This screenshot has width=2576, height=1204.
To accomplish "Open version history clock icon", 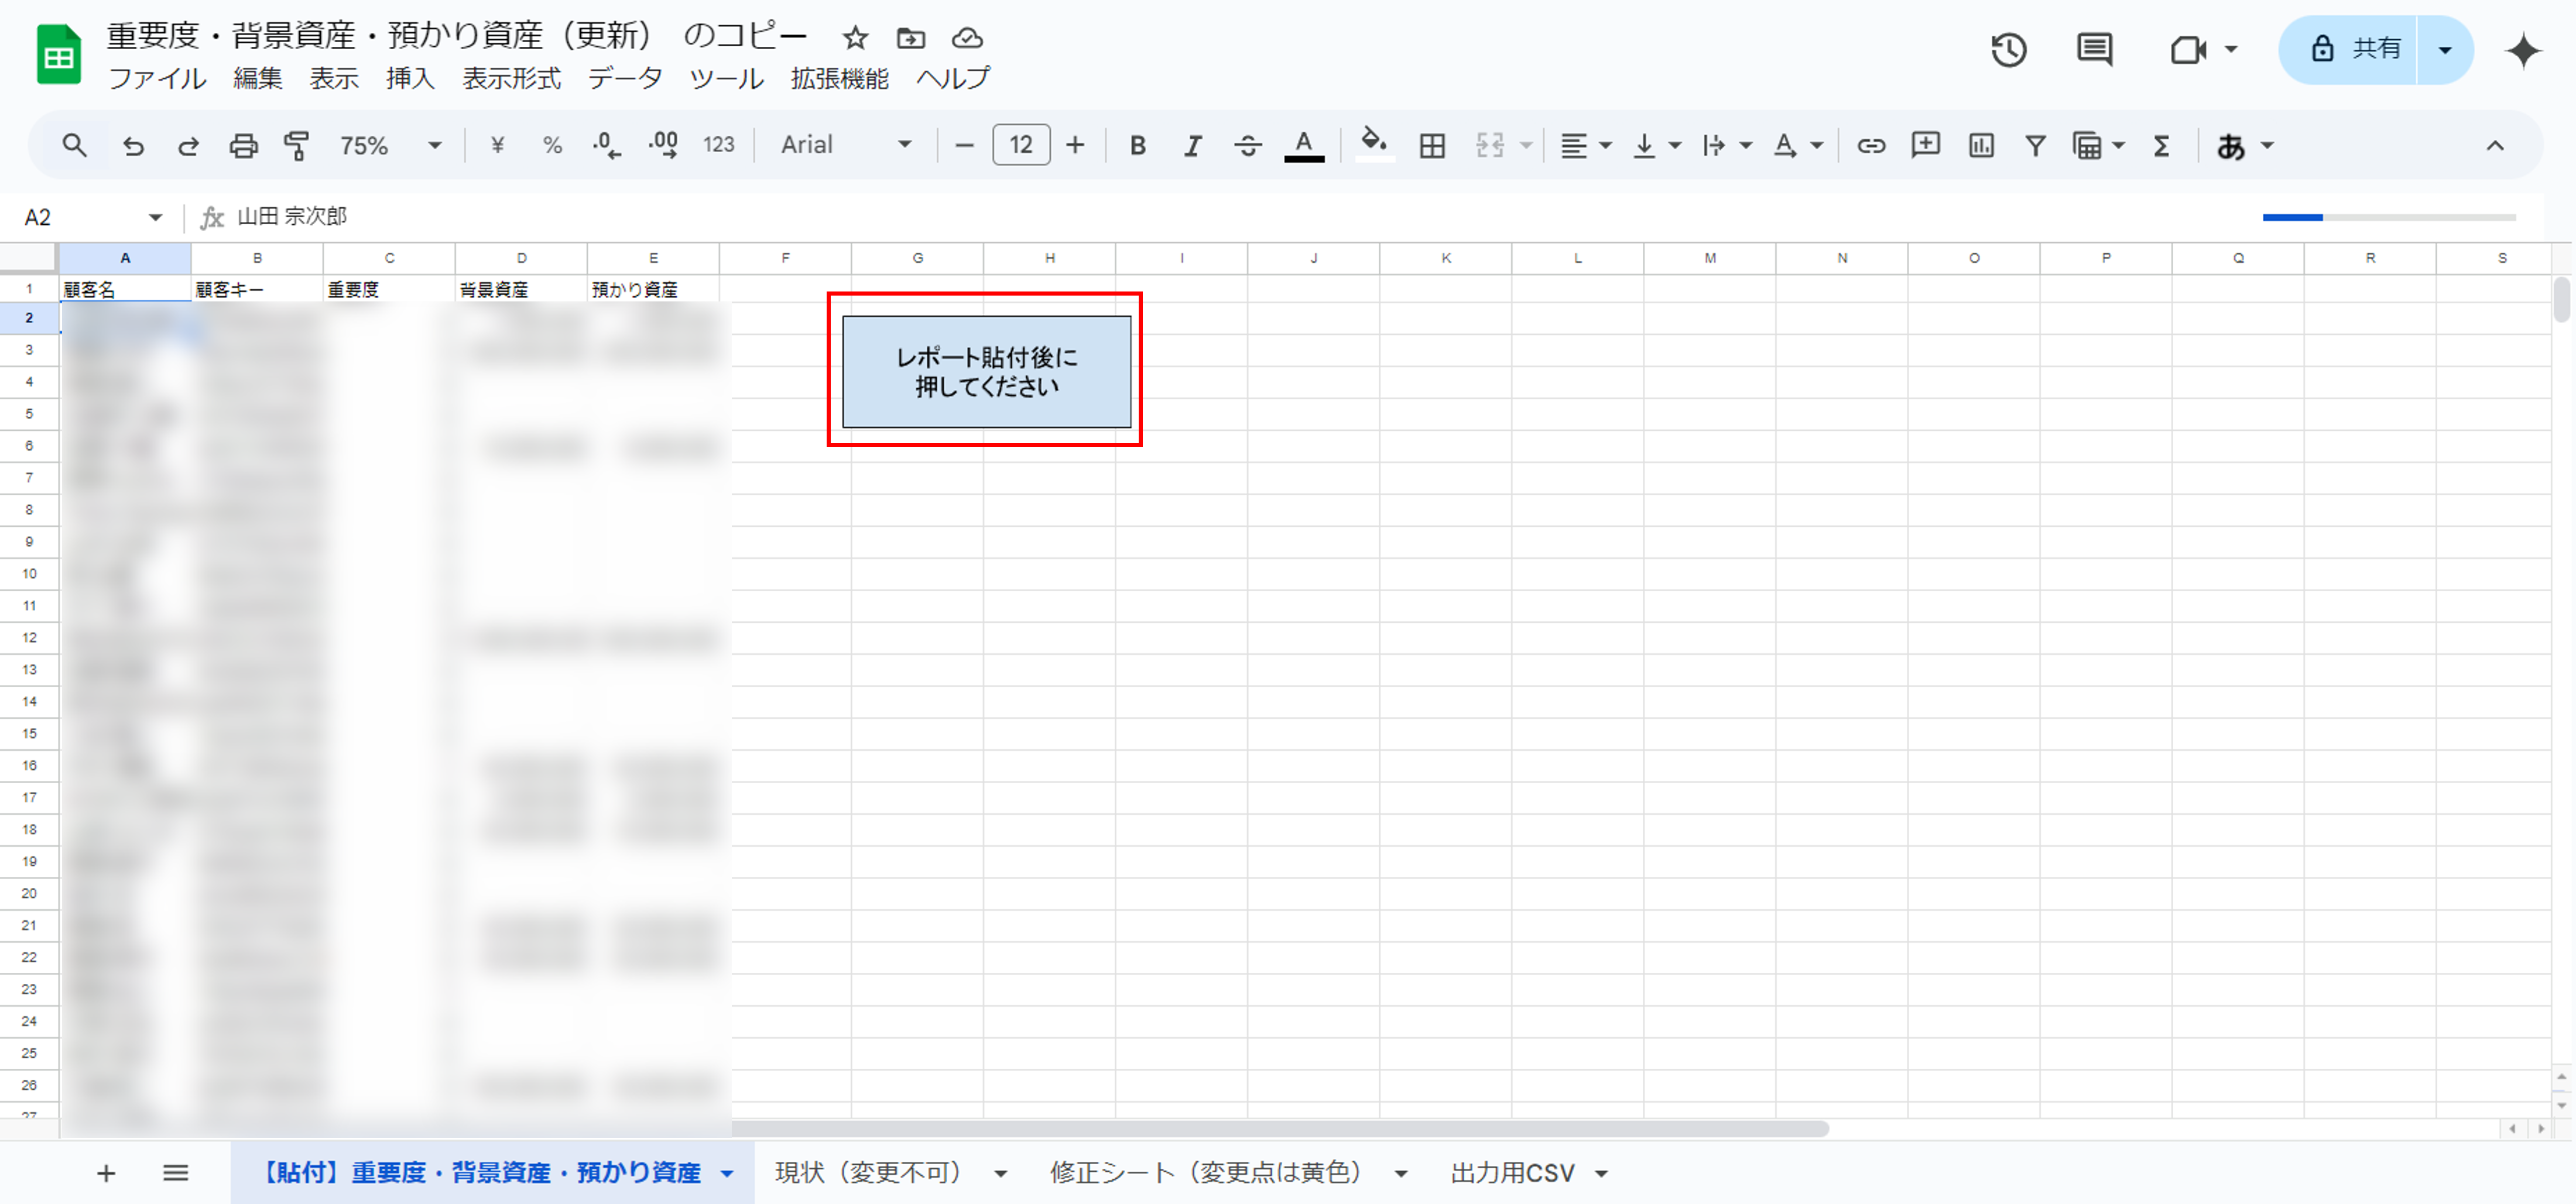I will 2008,49.
